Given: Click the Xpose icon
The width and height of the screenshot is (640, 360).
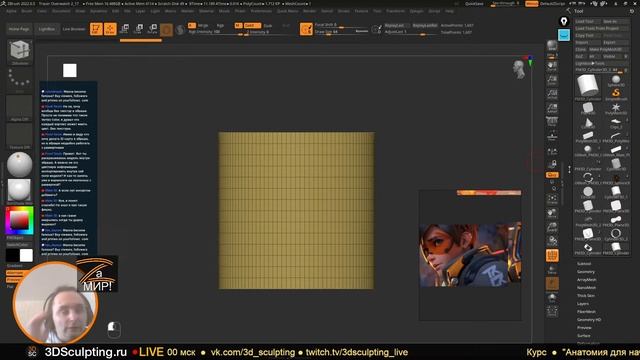Looking at the screenshot, I should pyautogui.click(x=552, y=311).
